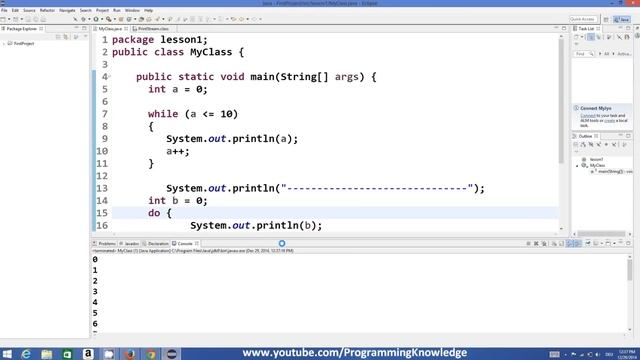
Task: Click the Windows Start button
Action: [x=7, y=353]
